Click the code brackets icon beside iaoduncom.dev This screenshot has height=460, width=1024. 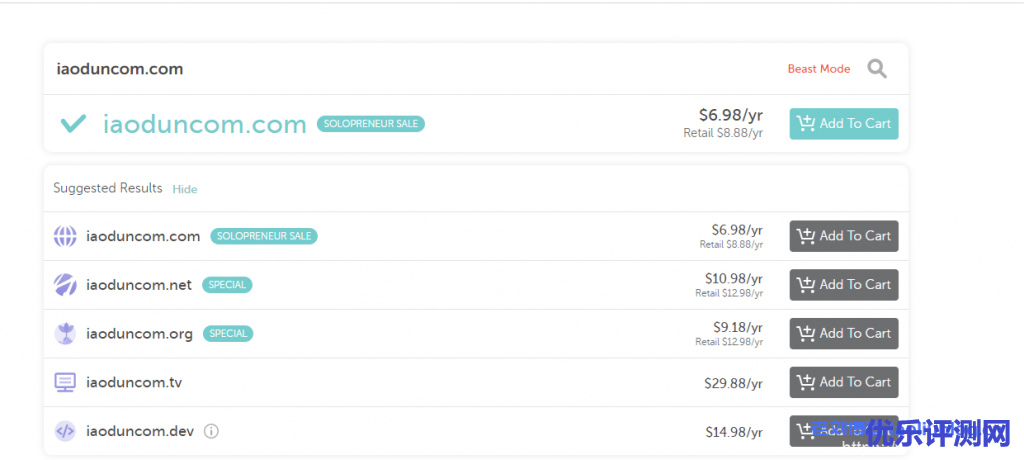point(65,432)
